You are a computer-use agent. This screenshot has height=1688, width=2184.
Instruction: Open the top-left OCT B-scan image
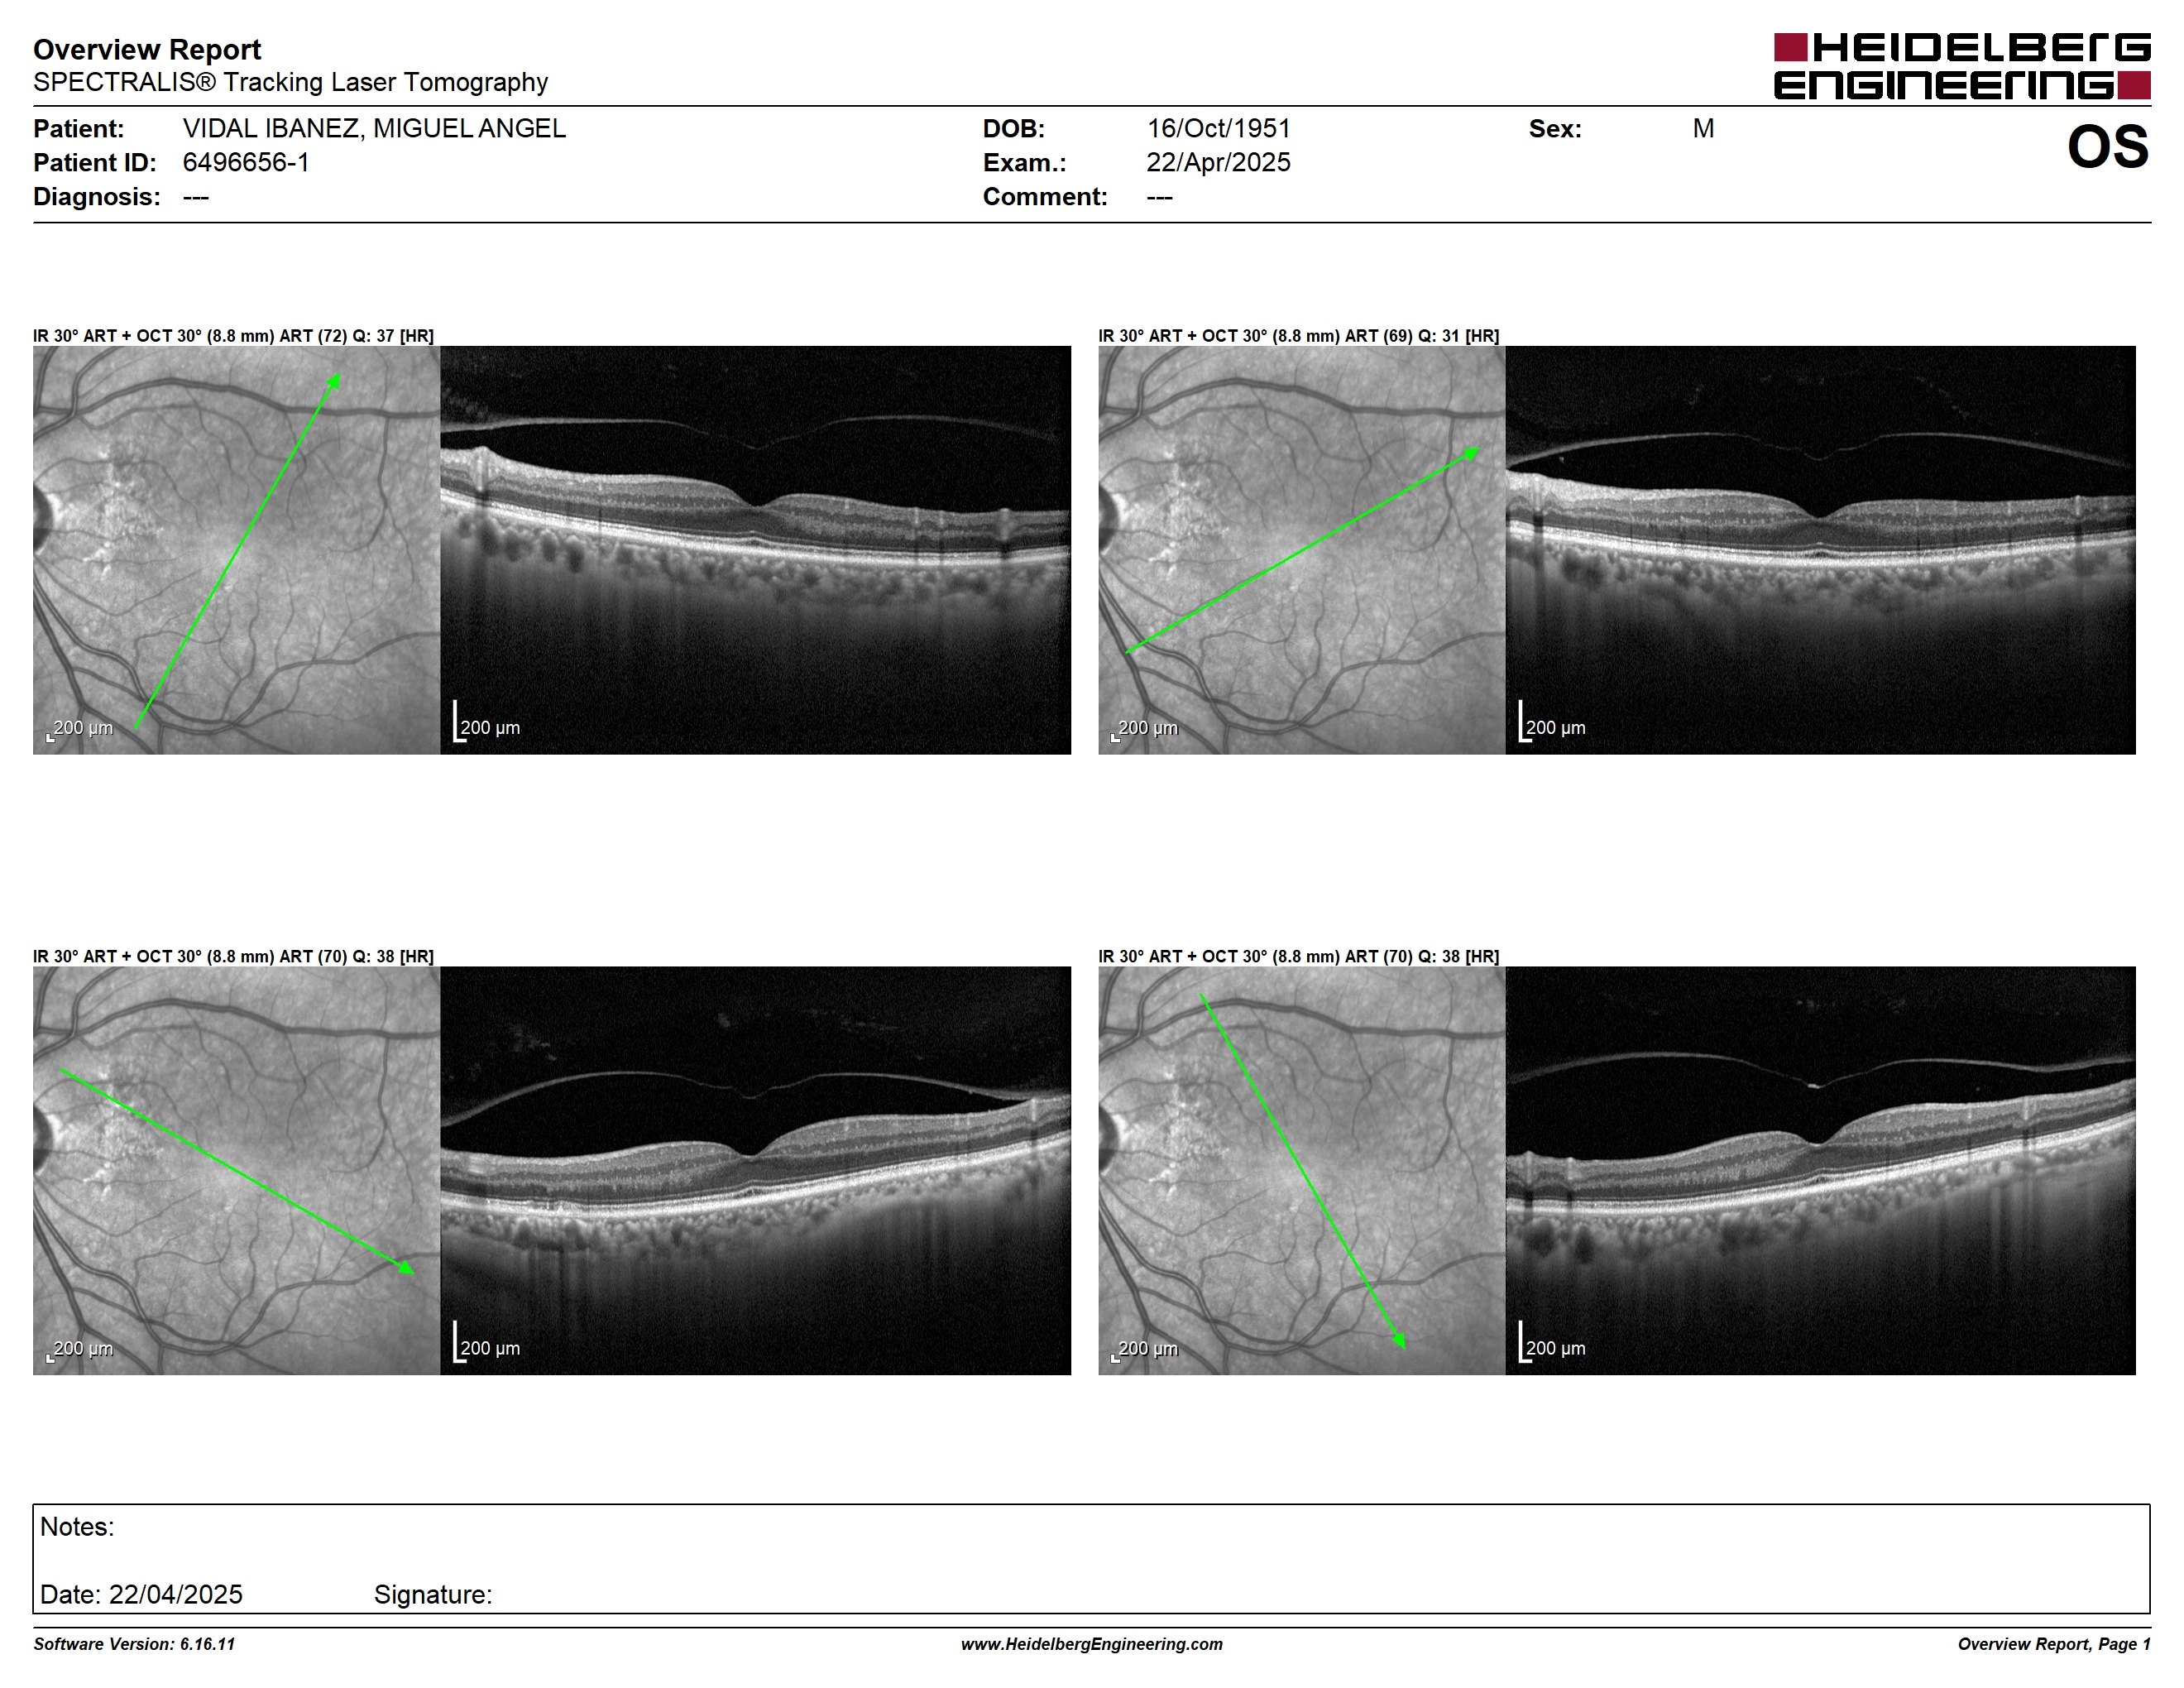[755, 550]
